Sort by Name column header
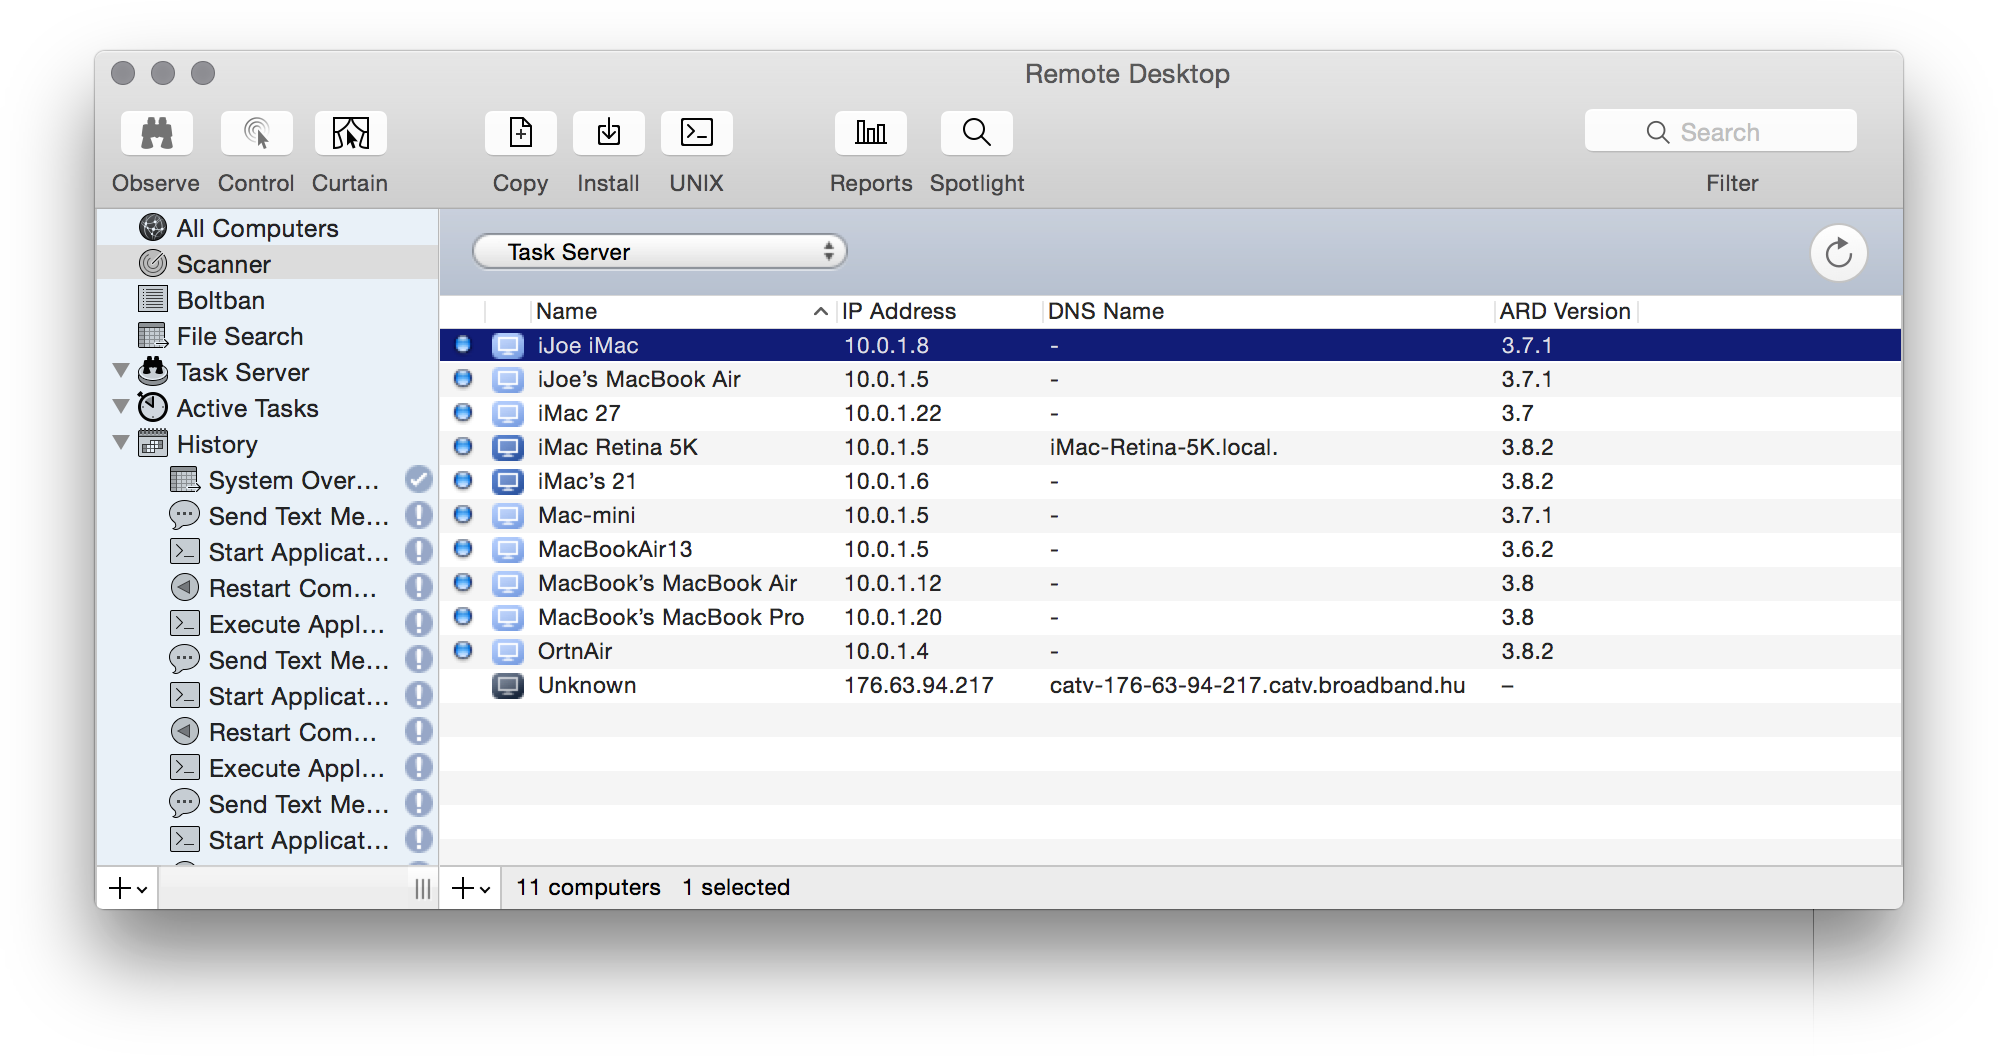Image resolution: width=1998 pixels, height=1056 pixels. (x=683, y=311)
